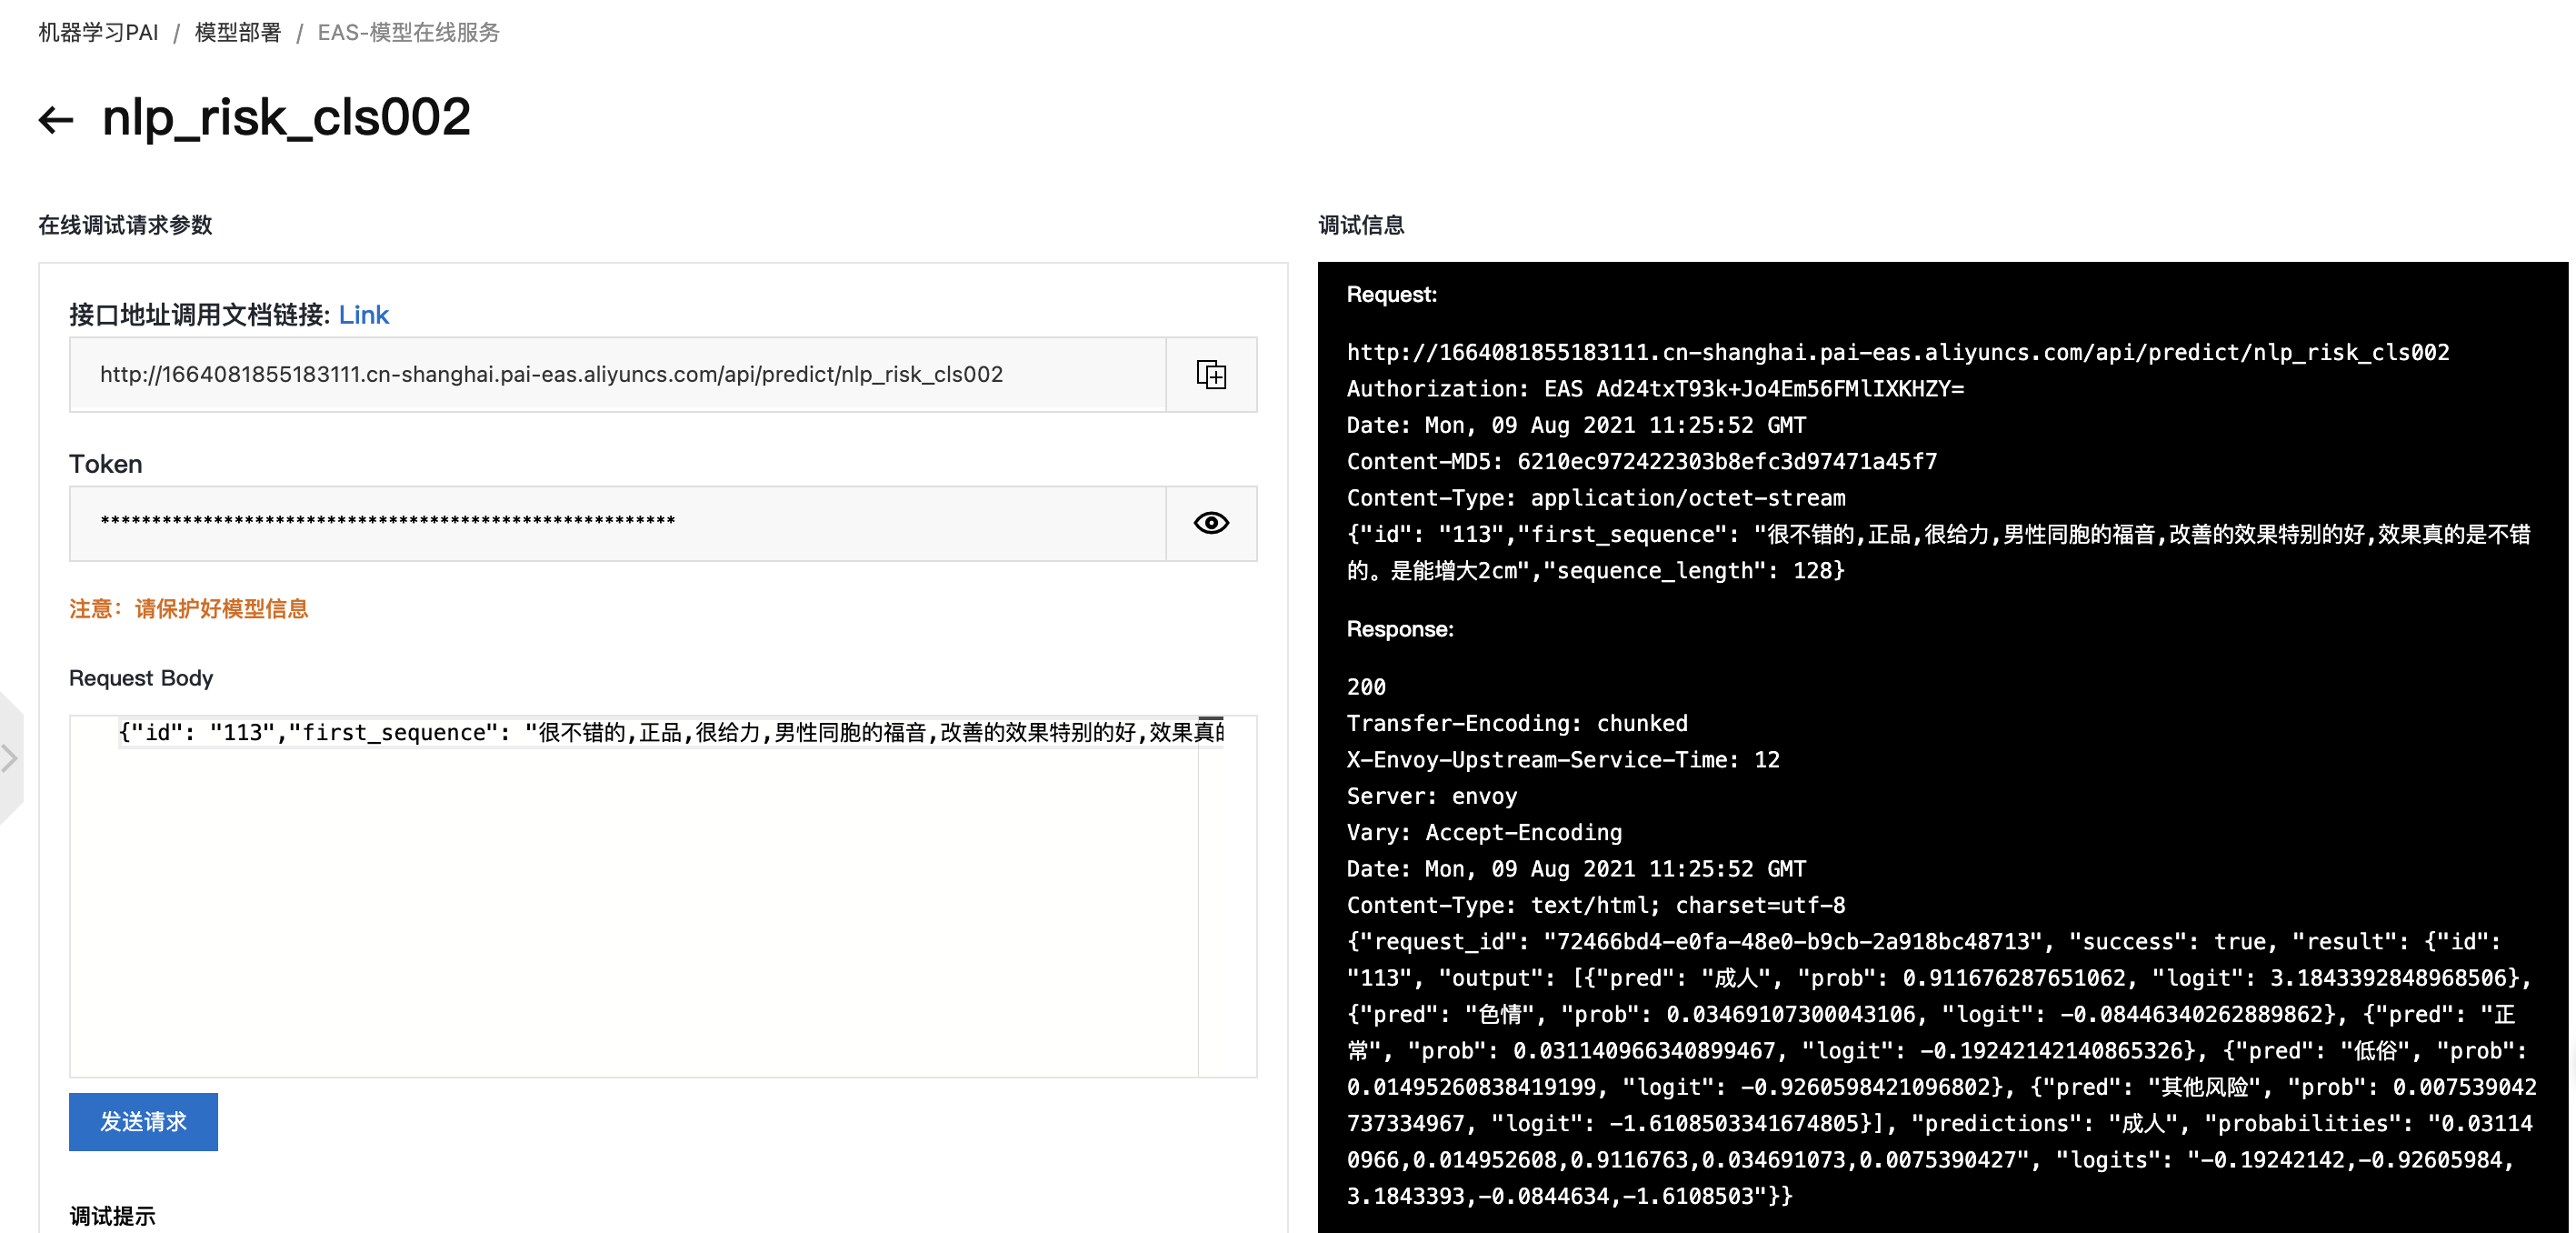The width and height of the screenshot is (2576, 1233).
Task: Reveal the hidden Token value
Action: [1211, 523]
